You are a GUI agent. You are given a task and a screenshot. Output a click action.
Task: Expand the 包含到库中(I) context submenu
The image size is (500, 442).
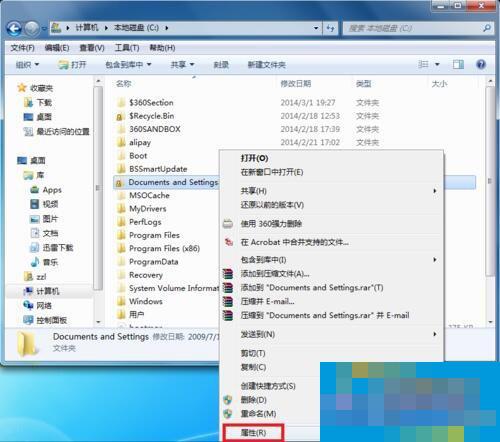coord(332,260)
